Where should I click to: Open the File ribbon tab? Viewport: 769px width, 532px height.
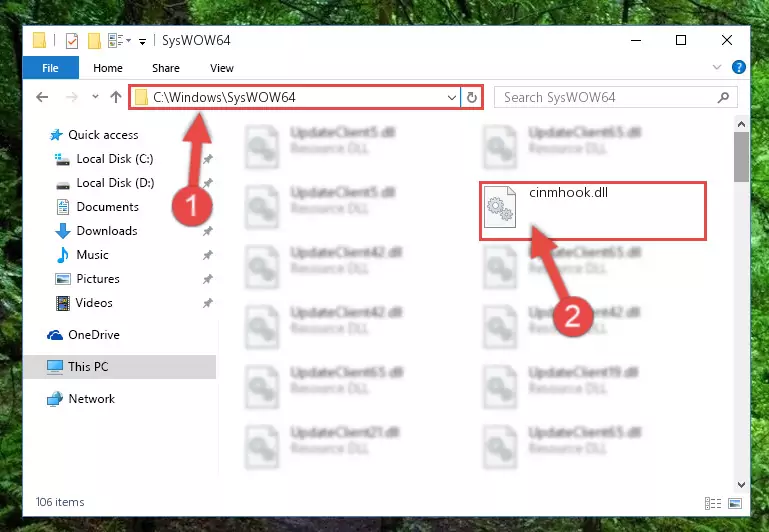(51, 68)
